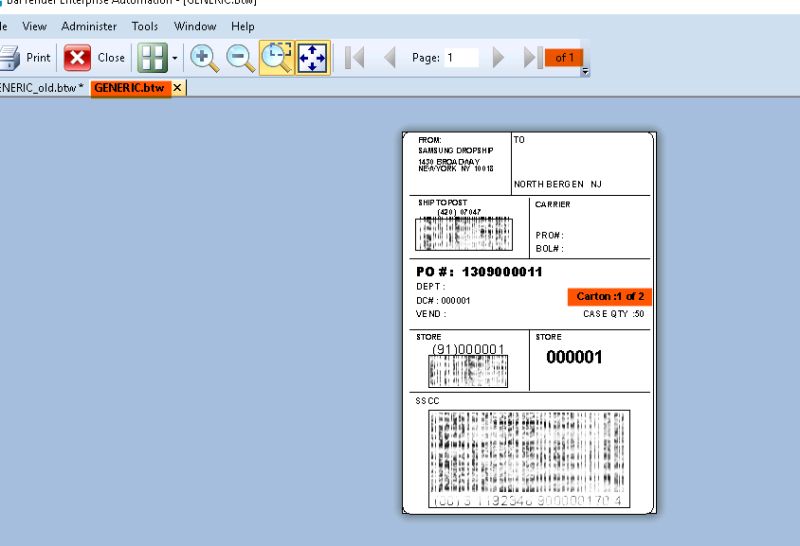The height and width of the screenshot is (546, 800).
Task: Go to the next page
Action: click(498, 58)
